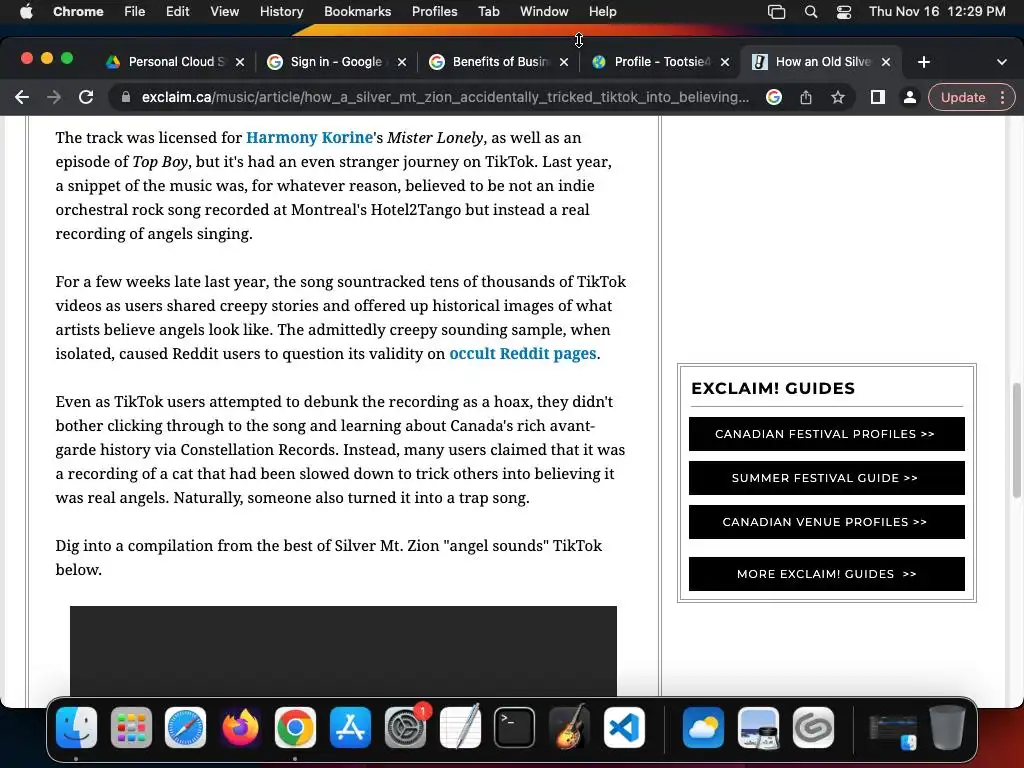1024x768 pixels.
Task: Open the cloud weather app in Dock
Action: click(703, 727)
